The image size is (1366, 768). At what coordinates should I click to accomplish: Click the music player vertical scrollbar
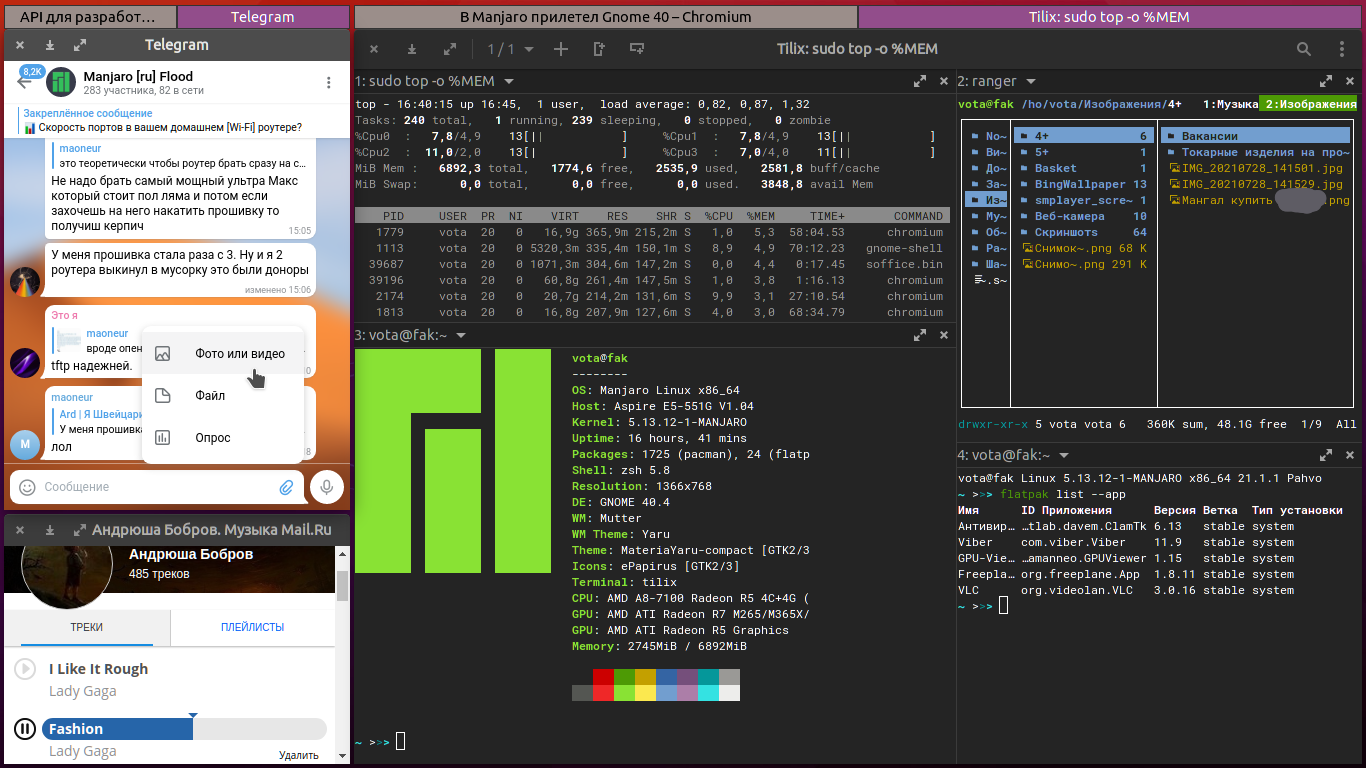342,586
